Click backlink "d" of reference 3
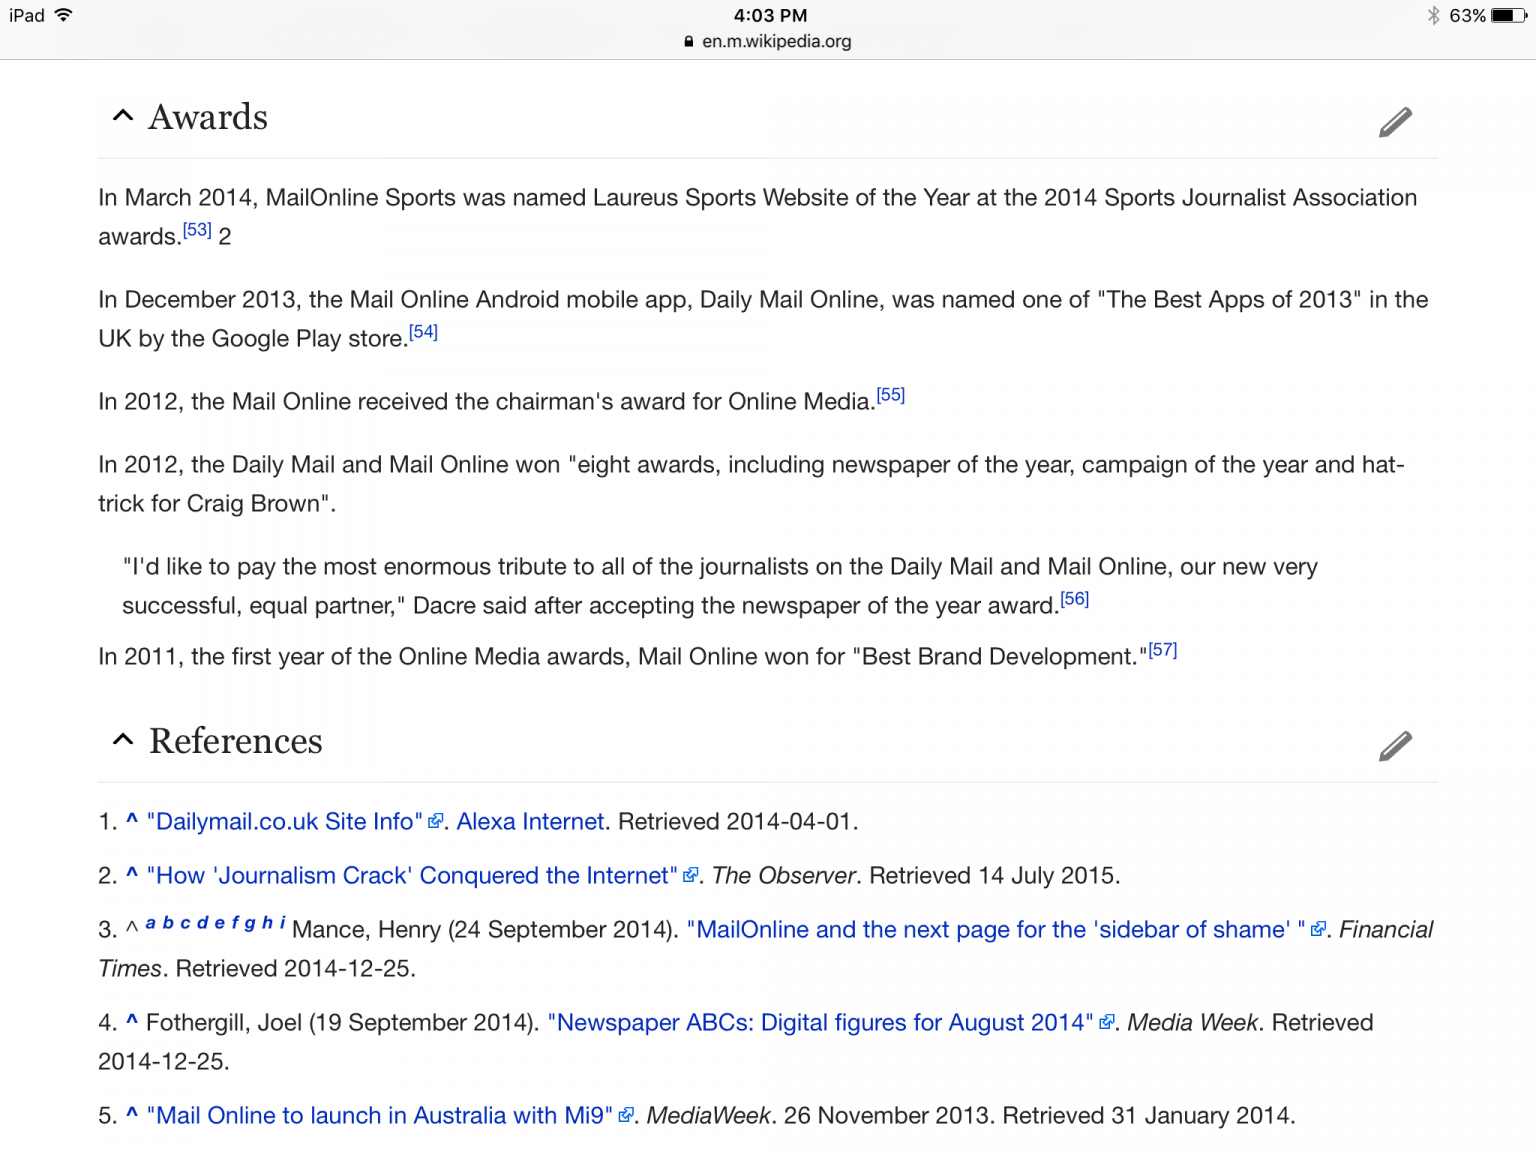The height and width of the screenshot is (1152, 1536). (x=202, y=922)
